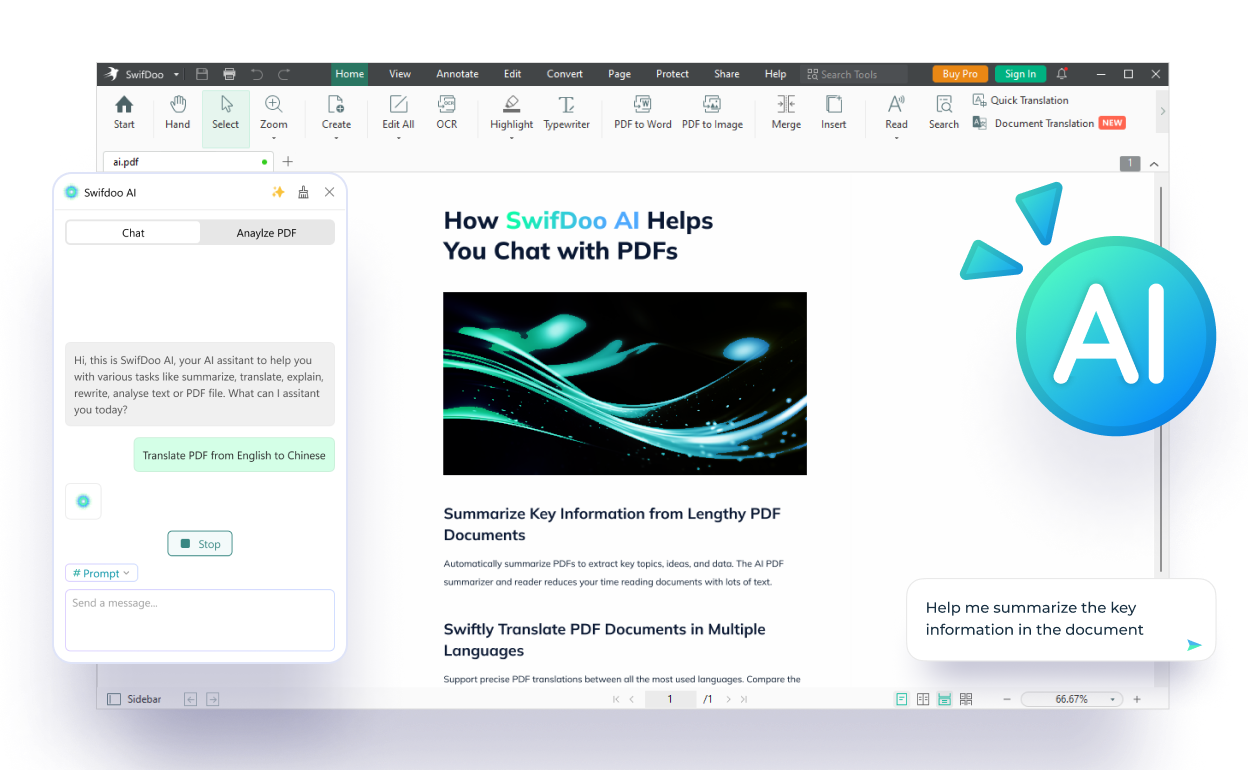Expand the Prompt dropdown
The height and width of the screenshot is (770, 1248).
pyautogui.click(x=102, y=573)
